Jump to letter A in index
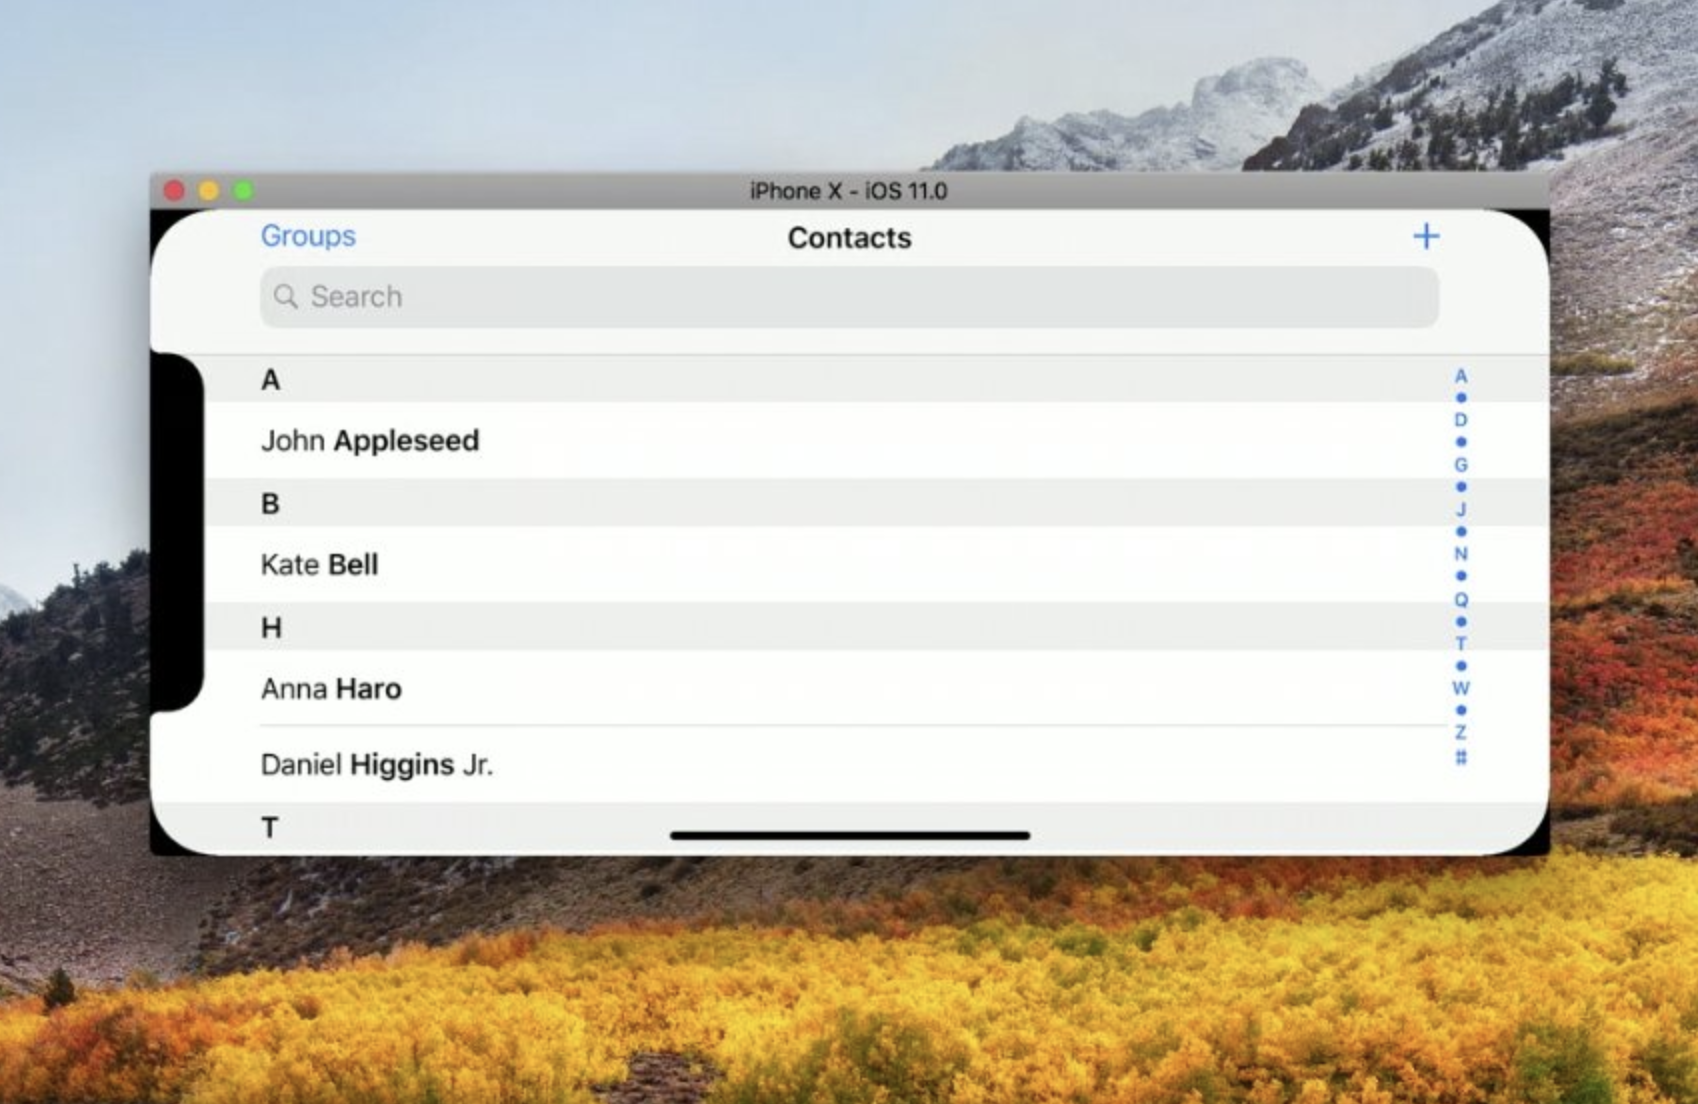 point(1461,377)
